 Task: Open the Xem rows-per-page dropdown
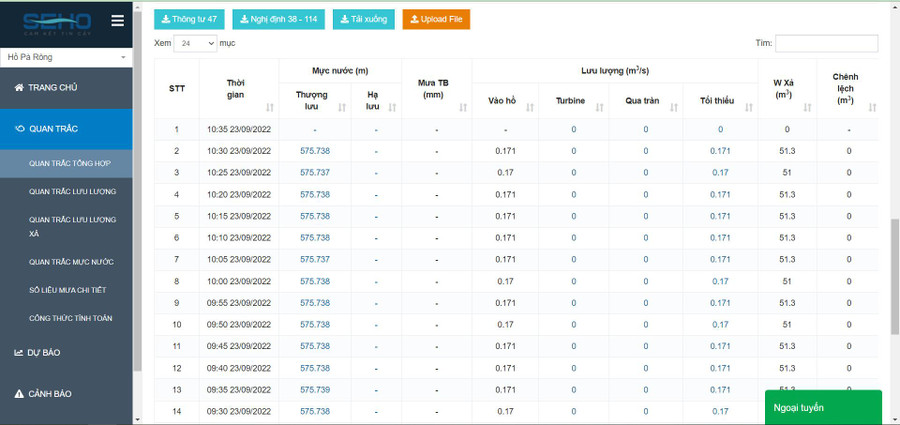point(195,44)
